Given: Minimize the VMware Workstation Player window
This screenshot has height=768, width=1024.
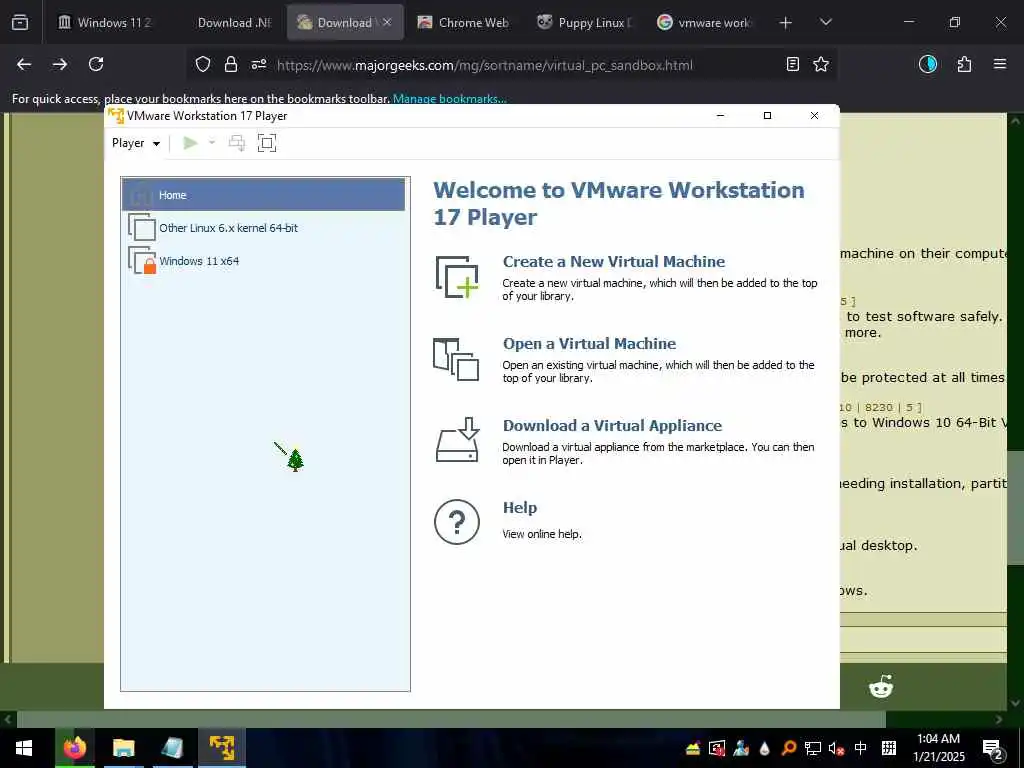Looking at the screenshot, I should click(720, 116).
